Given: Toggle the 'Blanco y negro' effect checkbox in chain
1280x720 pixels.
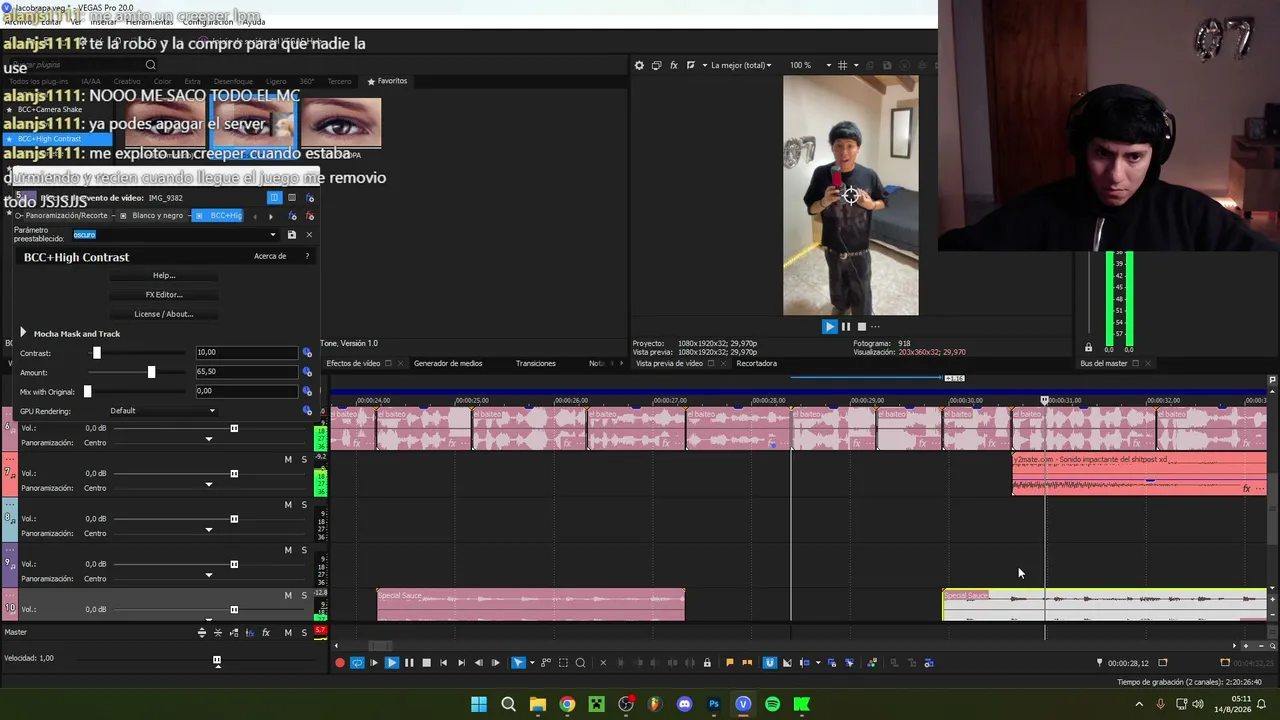Looking at the screenshot, I should 122,215.
